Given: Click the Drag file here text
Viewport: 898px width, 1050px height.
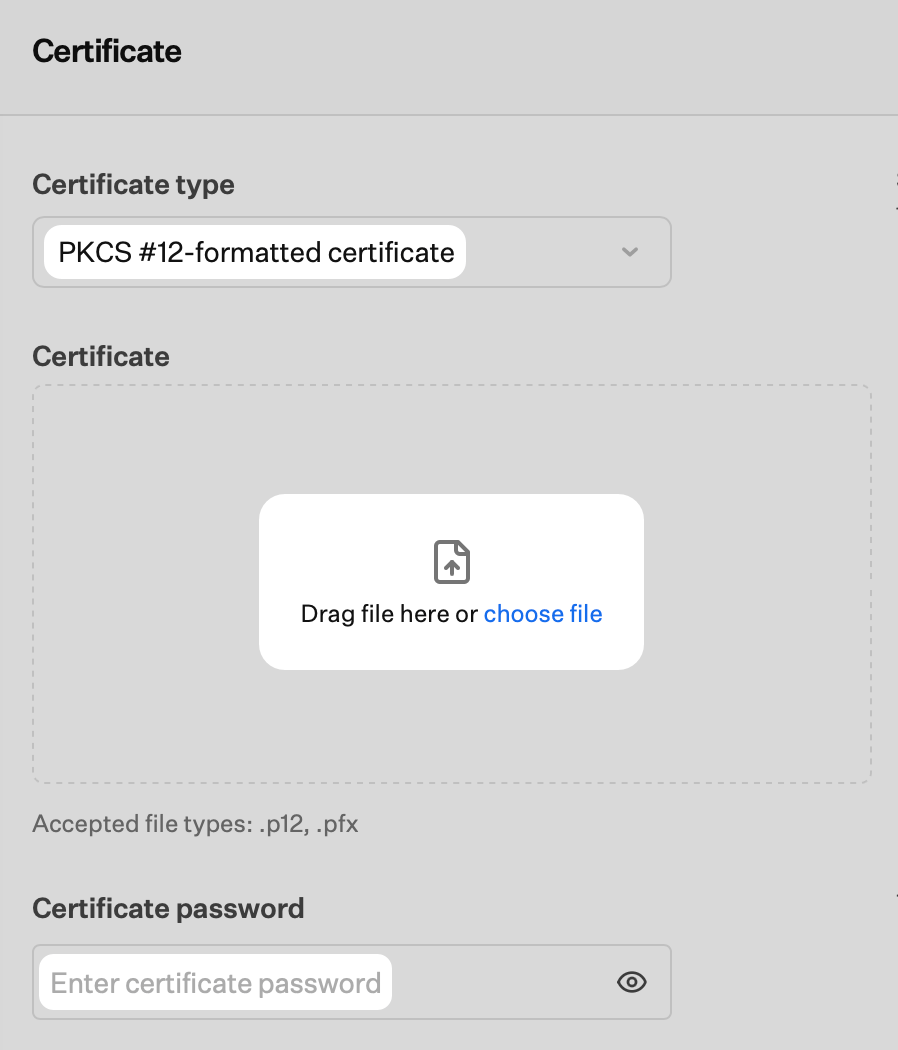Looking at the screenshot, I should pos(374,613).
